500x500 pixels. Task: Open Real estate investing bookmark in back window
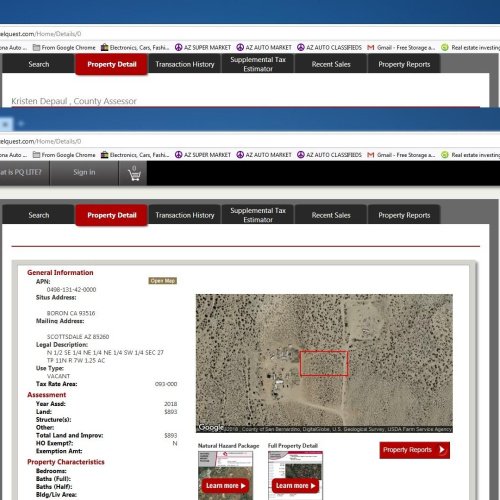(x=470, y=48)
